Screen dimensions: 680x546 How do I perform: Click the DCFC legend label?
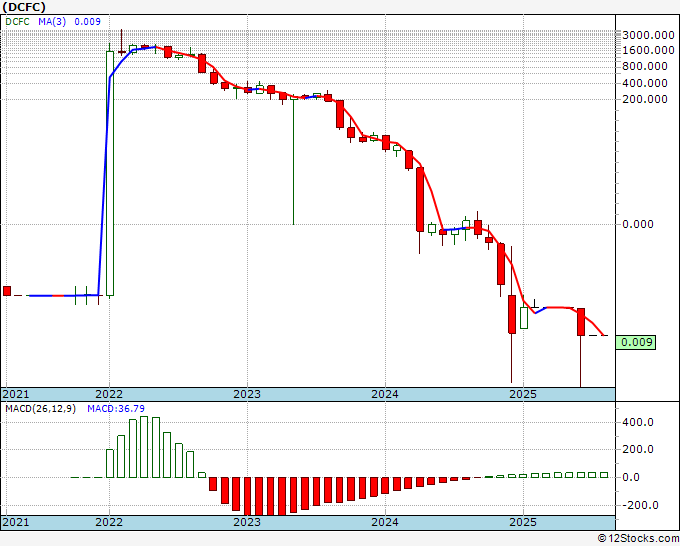(17, 22)
